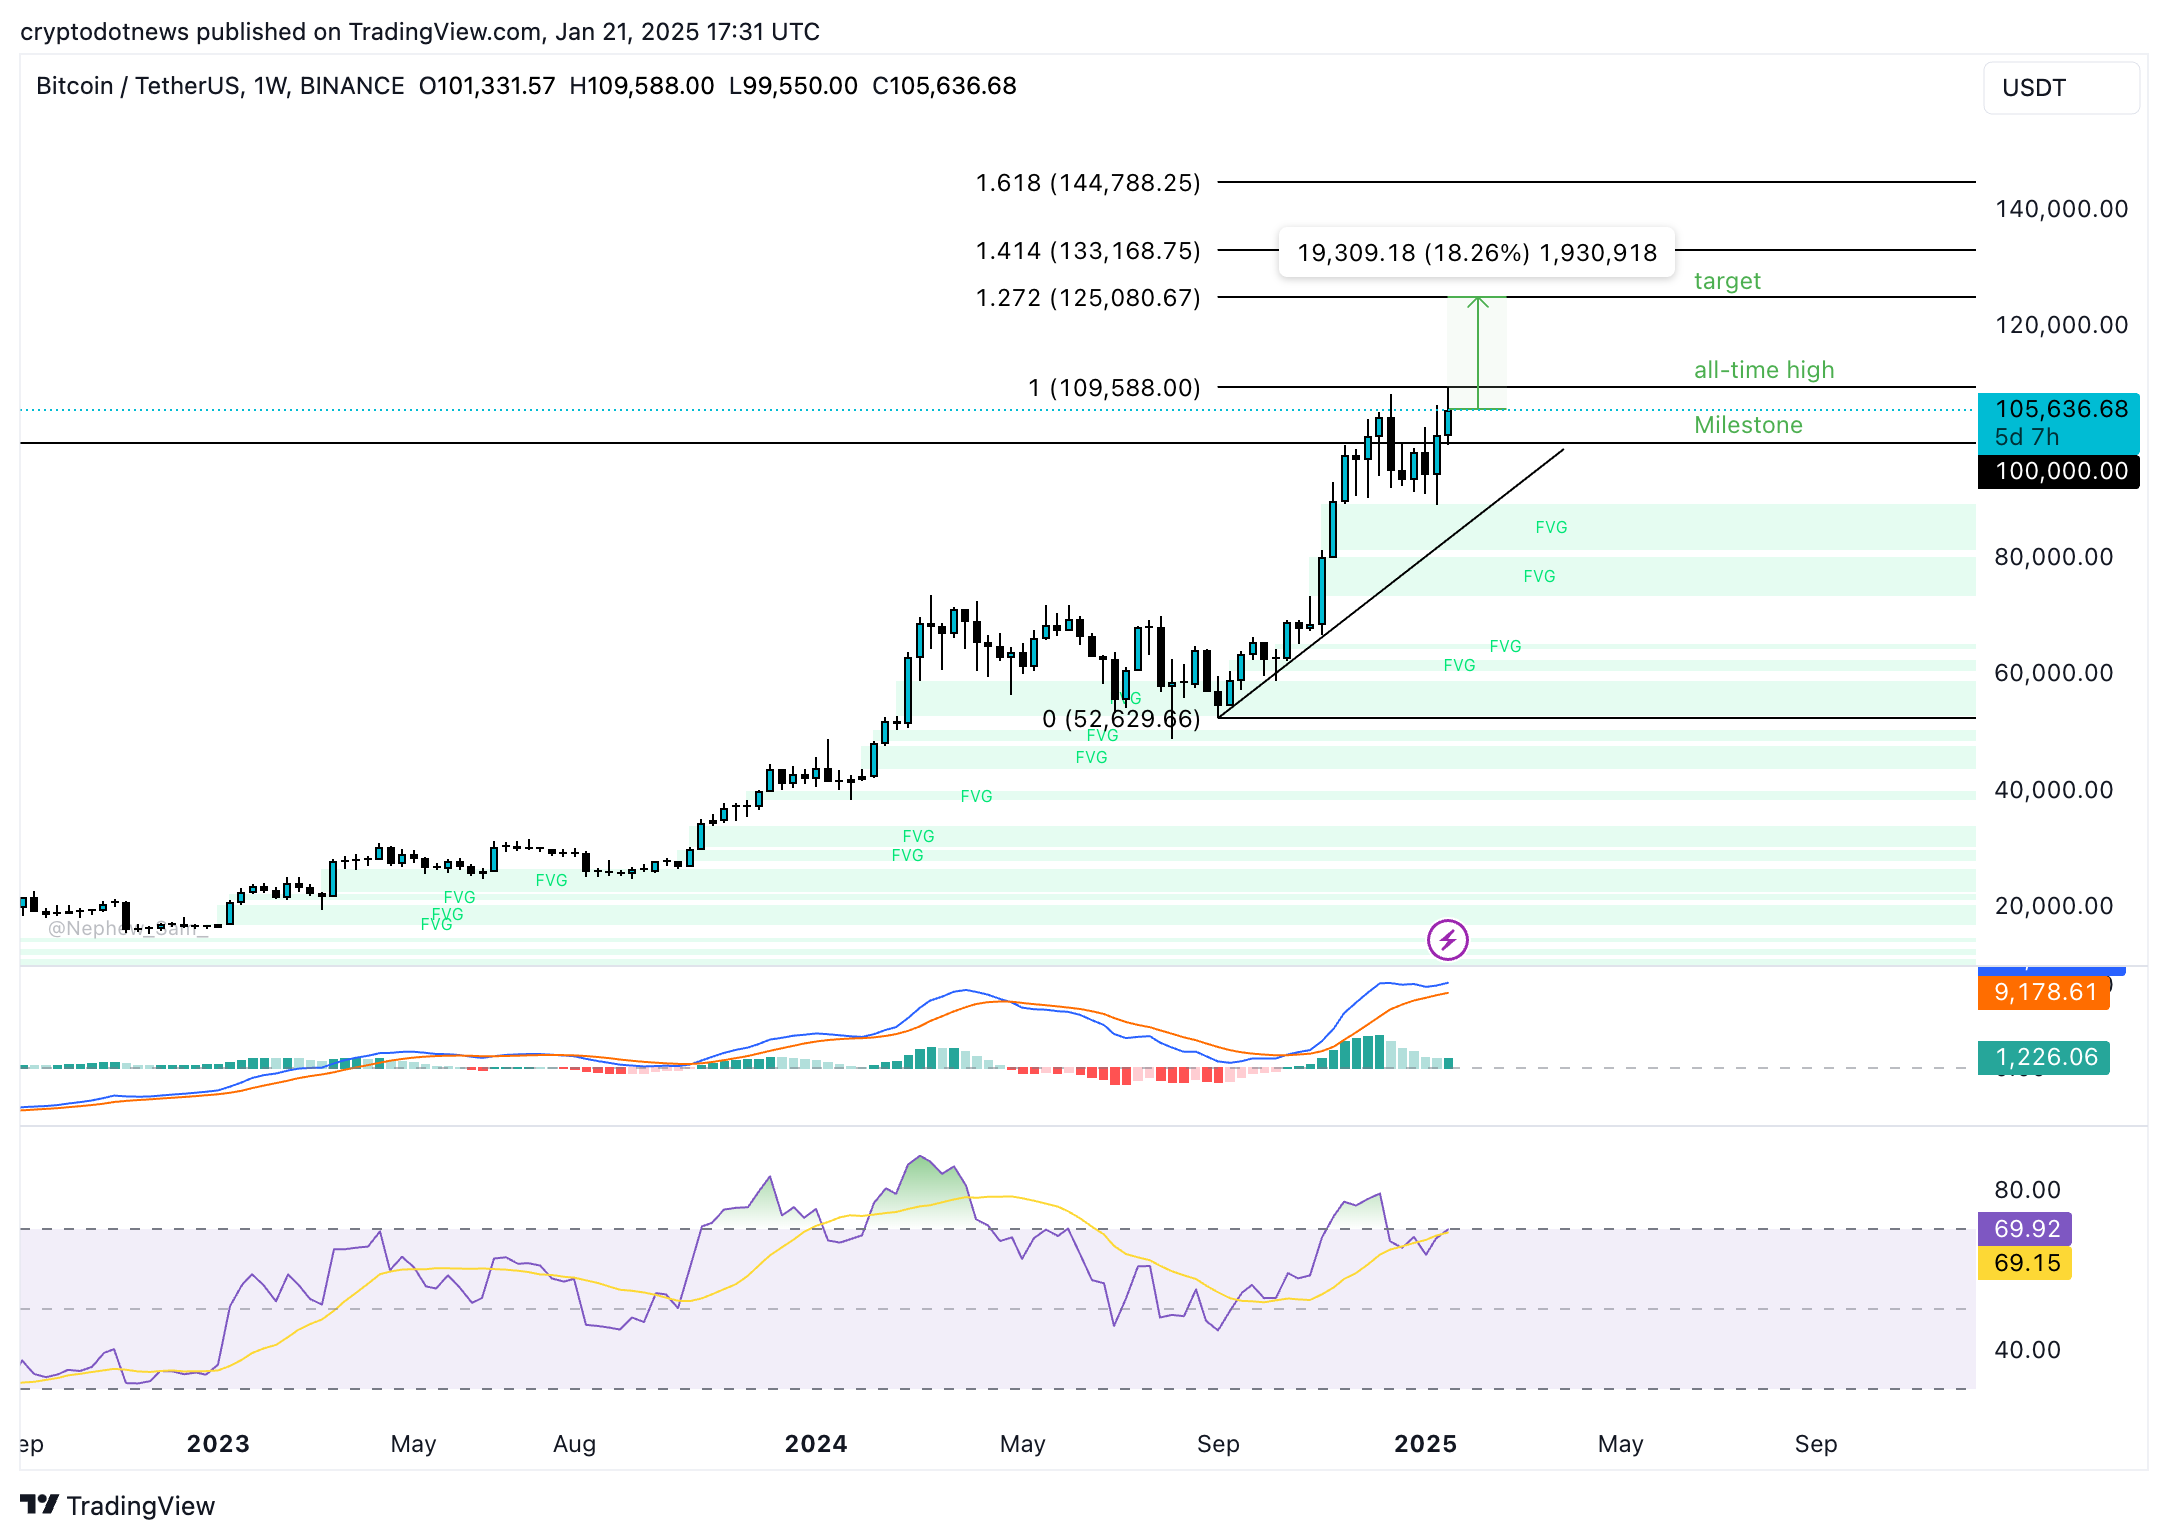Select an FVG zone label
The image size is (2168, 1540).
tap(1550, 527)
